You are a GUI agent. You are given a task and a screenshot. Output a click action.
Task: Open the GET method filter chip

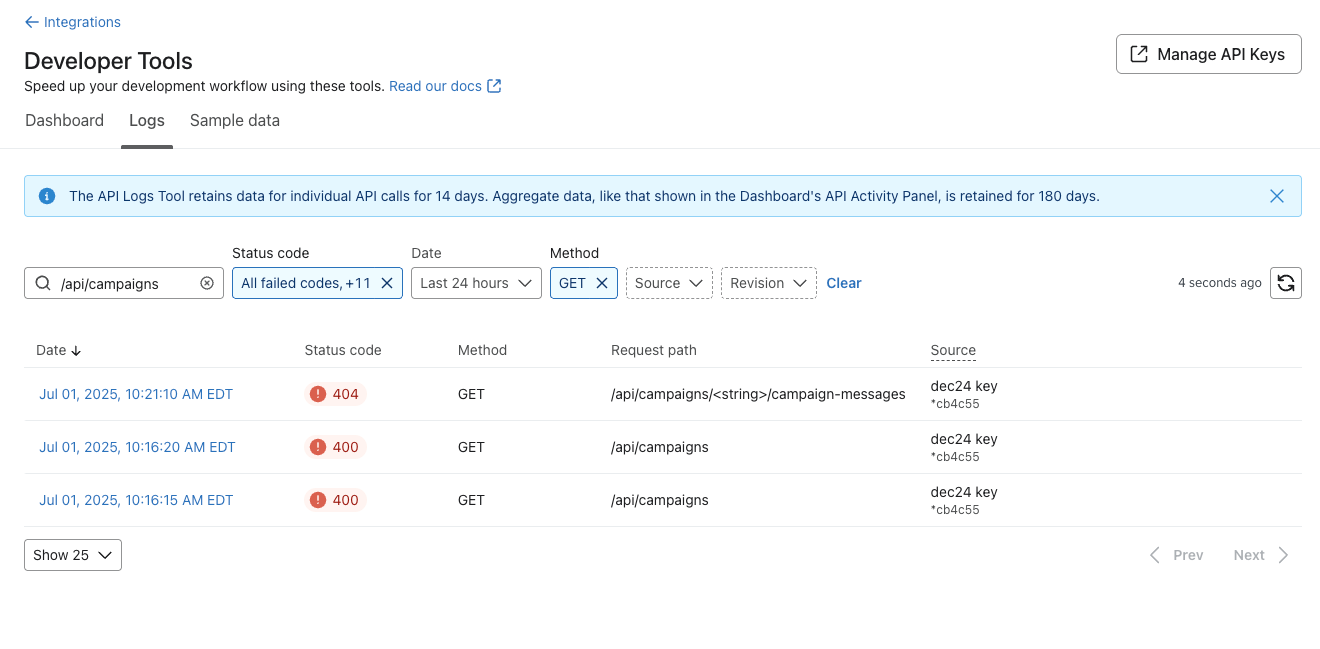coord(572,283)
